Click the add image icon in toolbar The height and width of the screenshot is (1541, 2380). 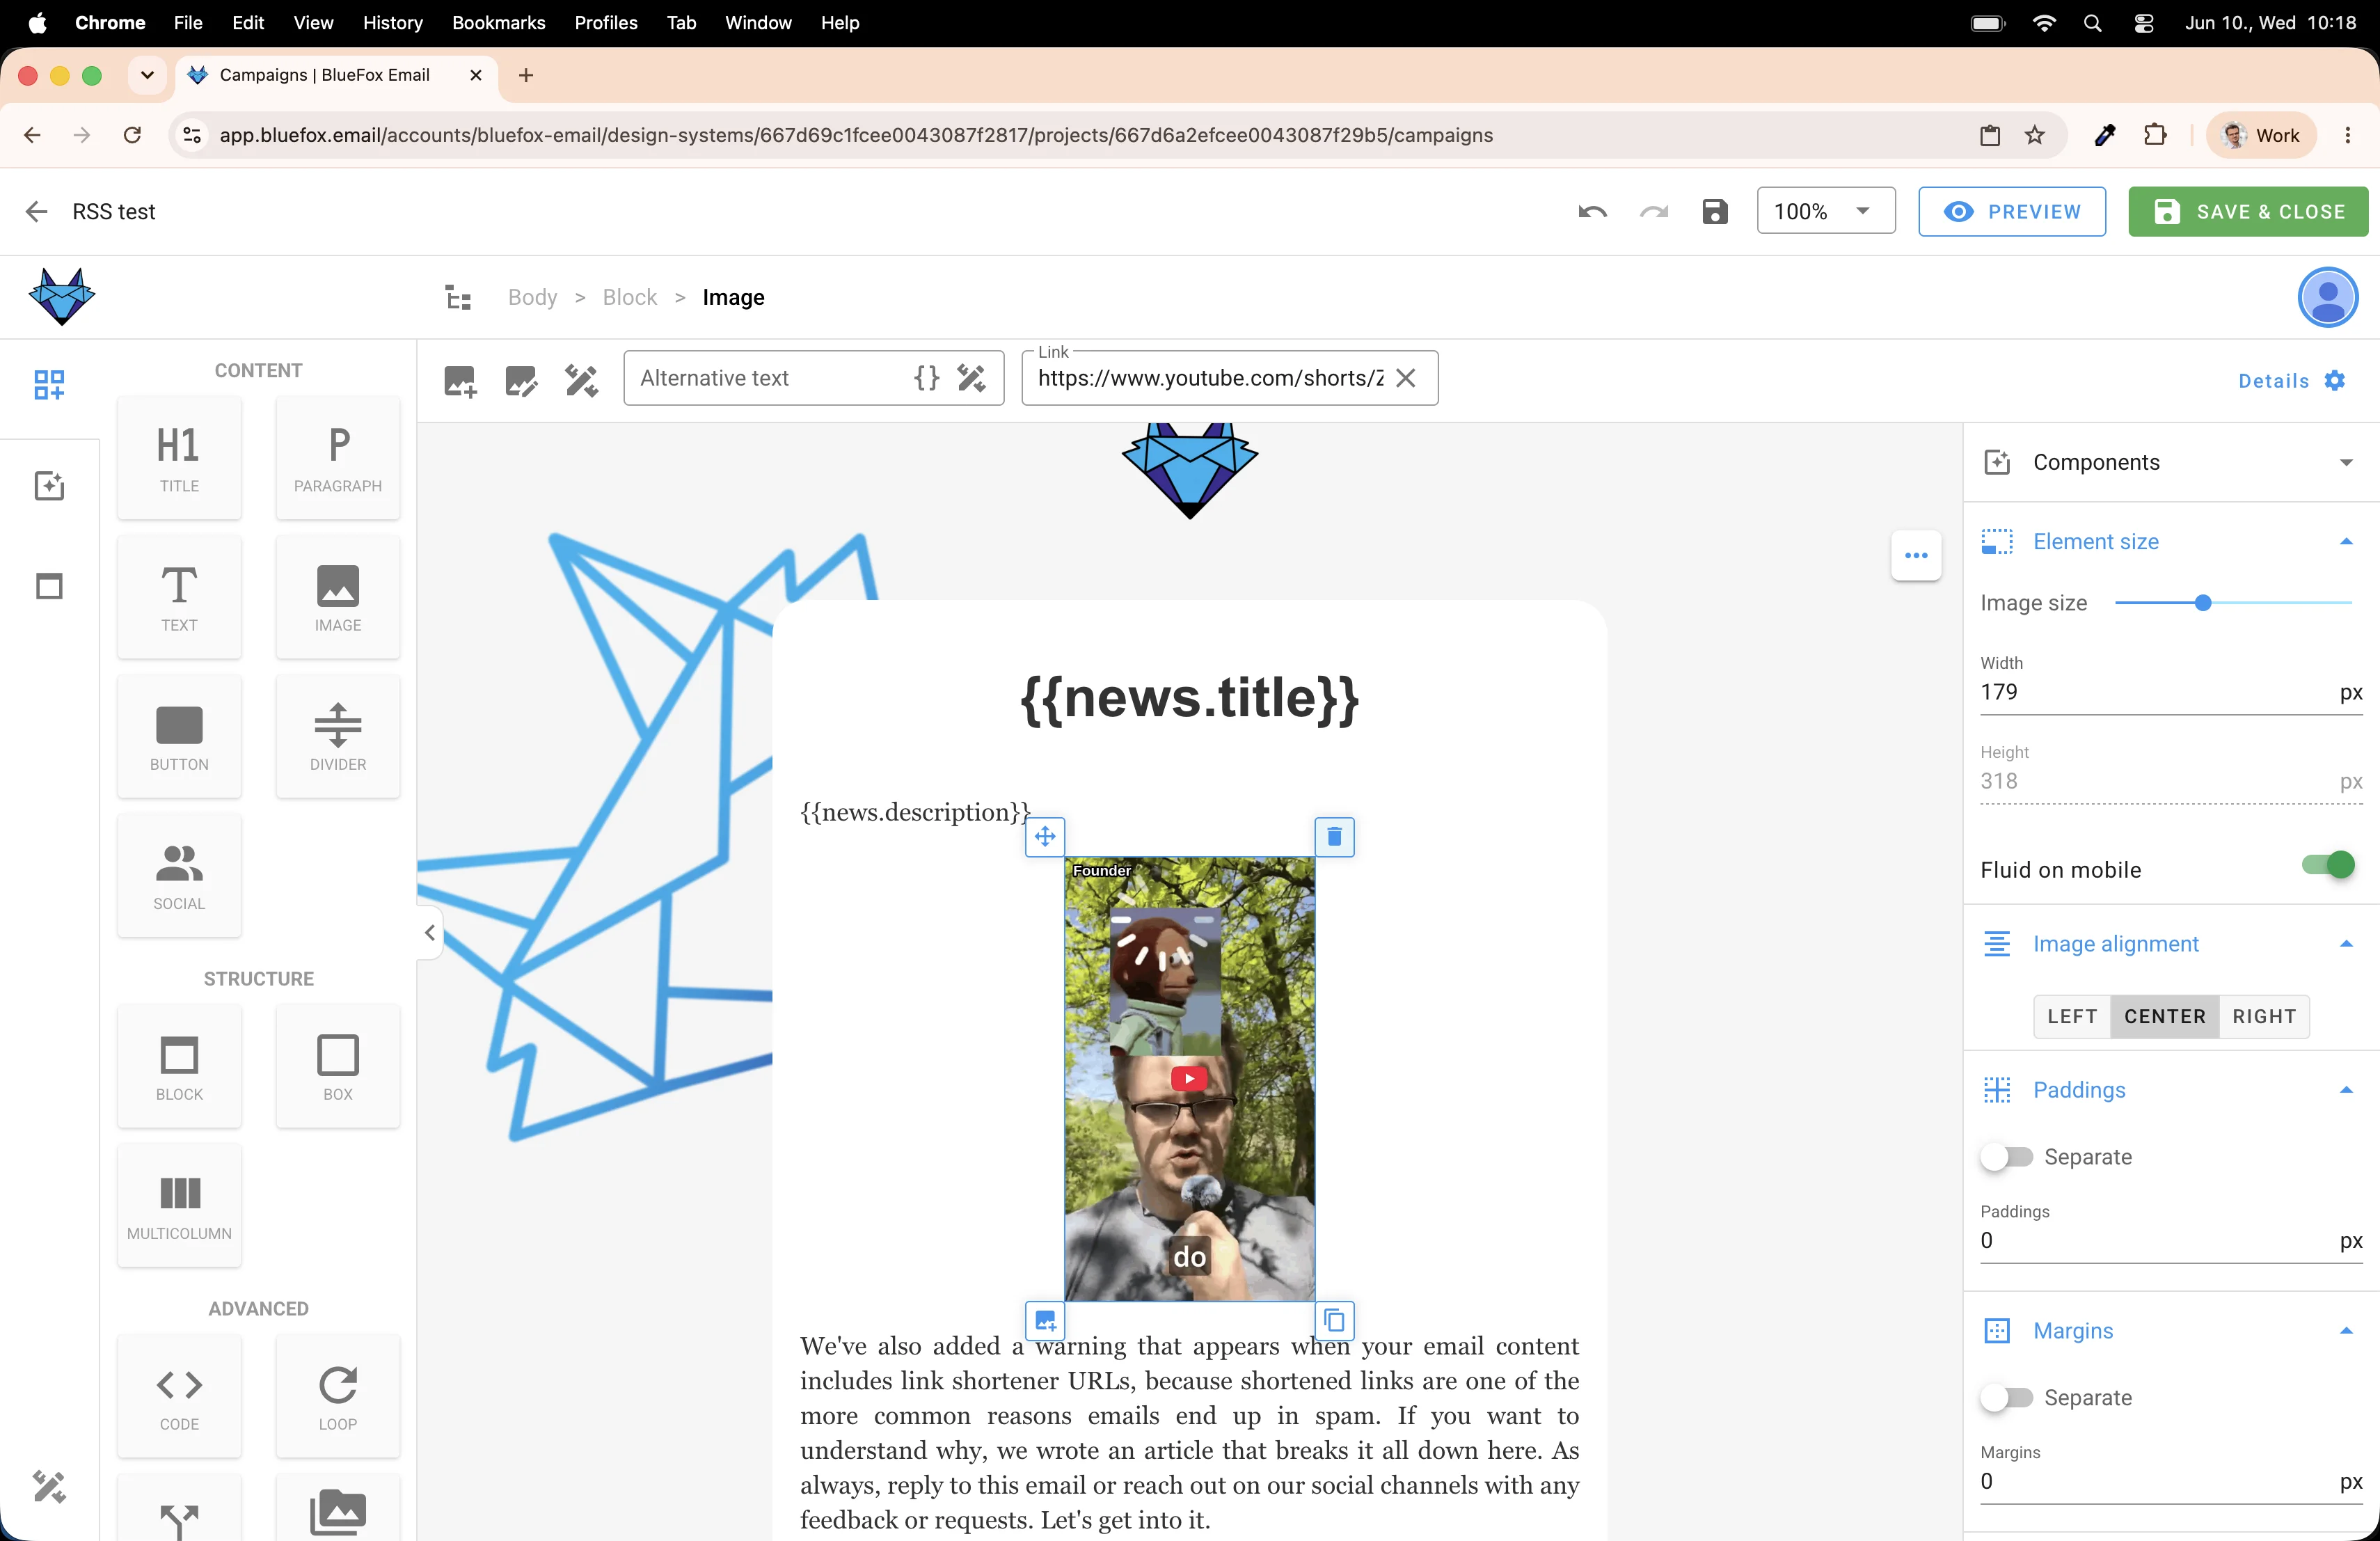click(x=460, y=379)
